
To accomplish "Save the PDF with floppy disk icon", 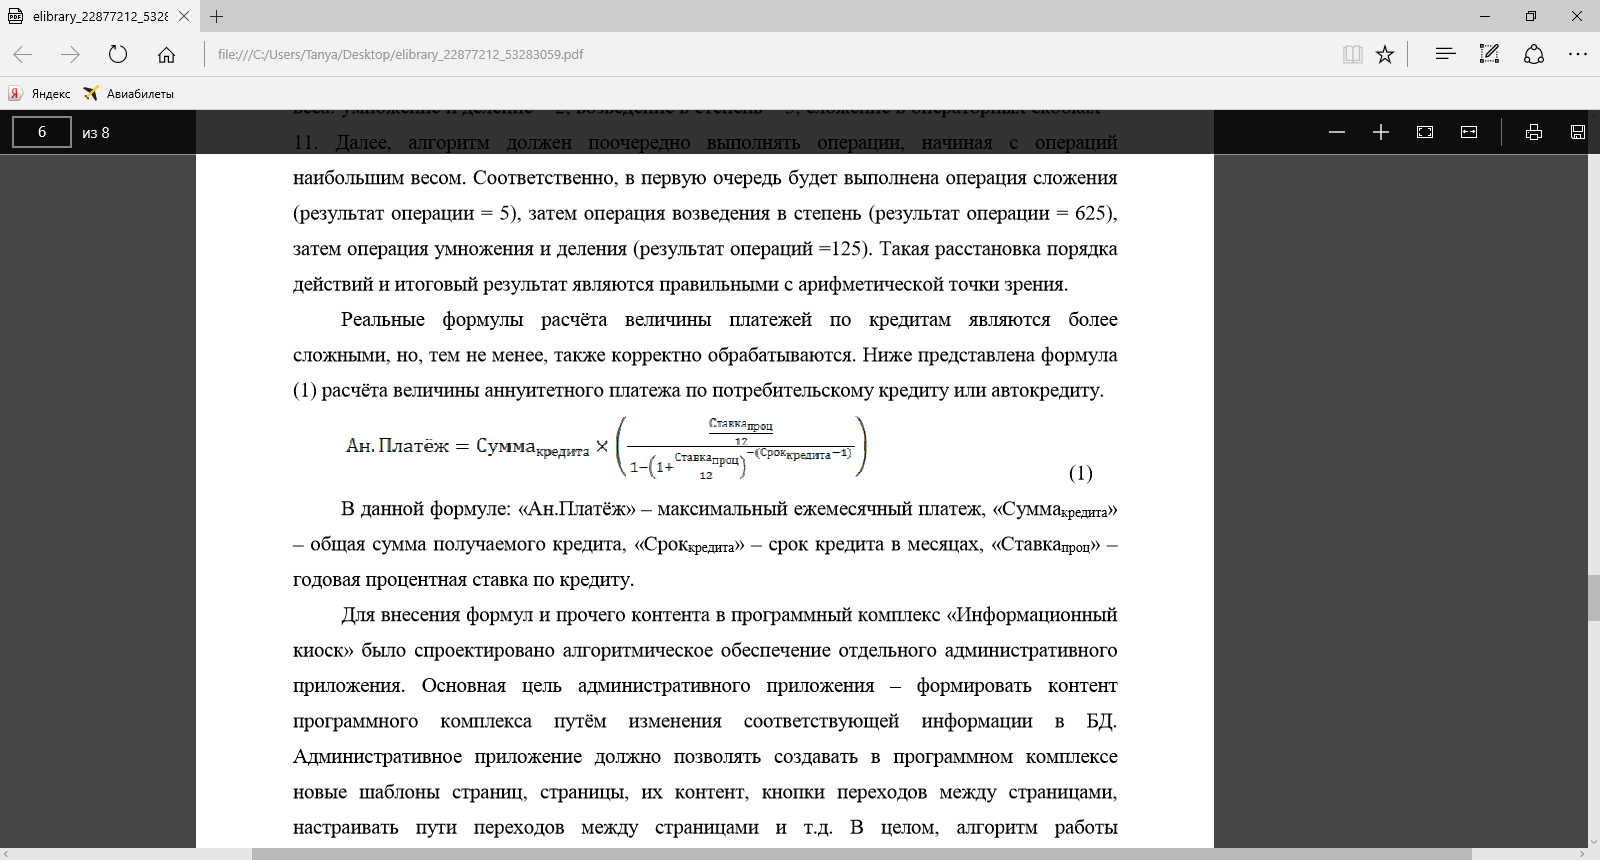I will coord(1578,132).
